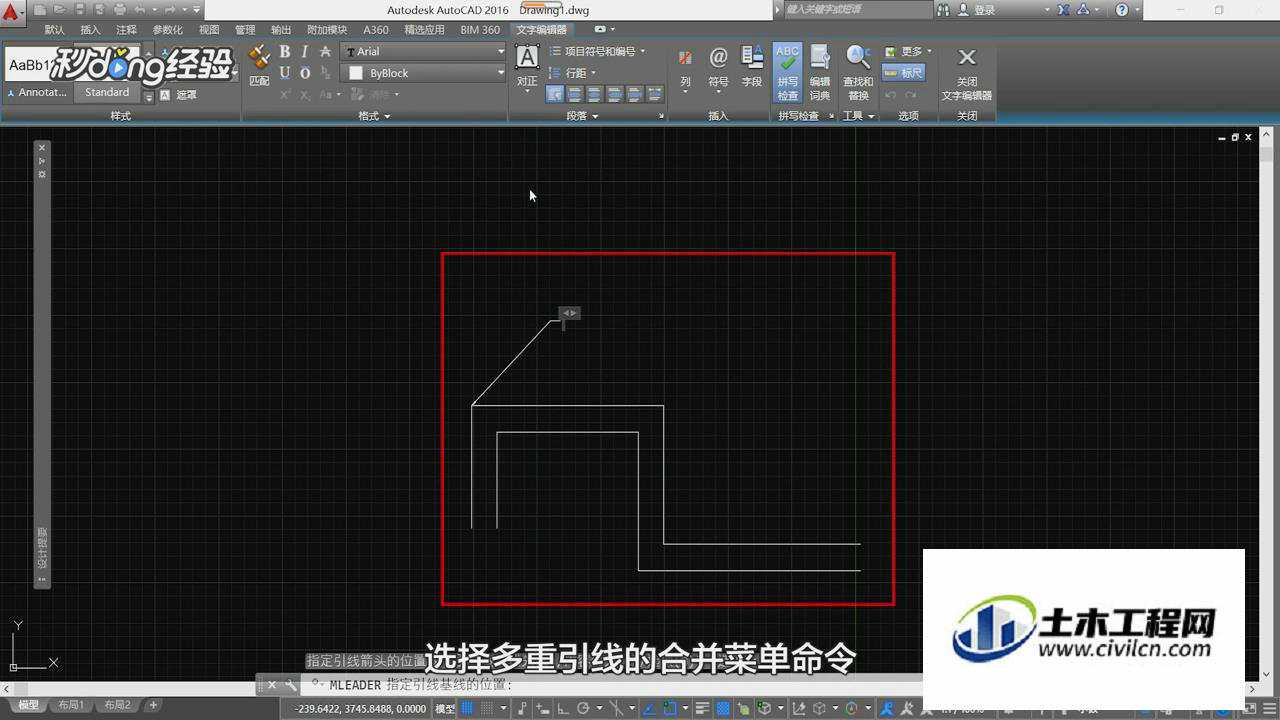Screen dimensions: 1280x720
Task: Open the Quick Access customize dropdown
Action: [x=197, y=10]
